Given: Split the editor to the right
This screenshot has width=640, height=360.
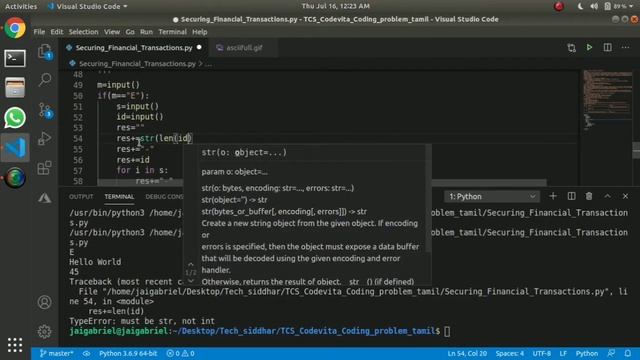Looking at the screenshot, I should click(x=607, y=47).
